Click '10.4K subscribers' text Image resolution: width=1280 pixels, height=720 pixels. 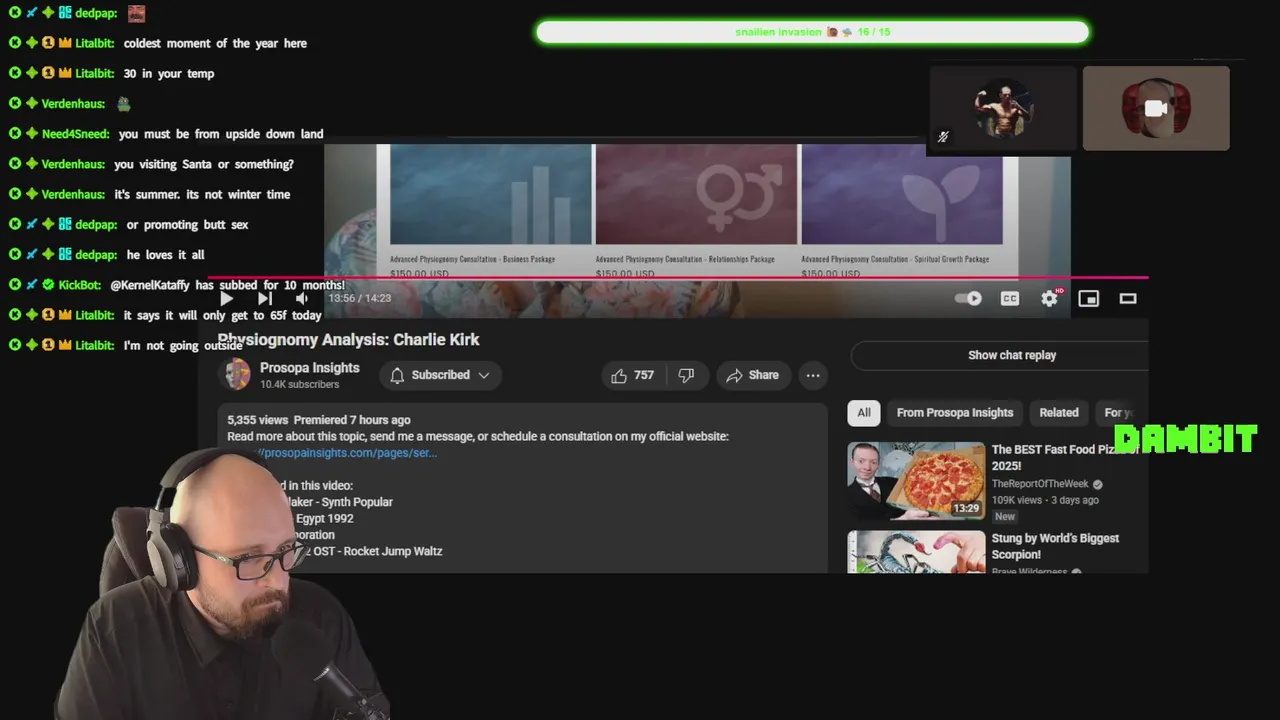tap(300, 385)
